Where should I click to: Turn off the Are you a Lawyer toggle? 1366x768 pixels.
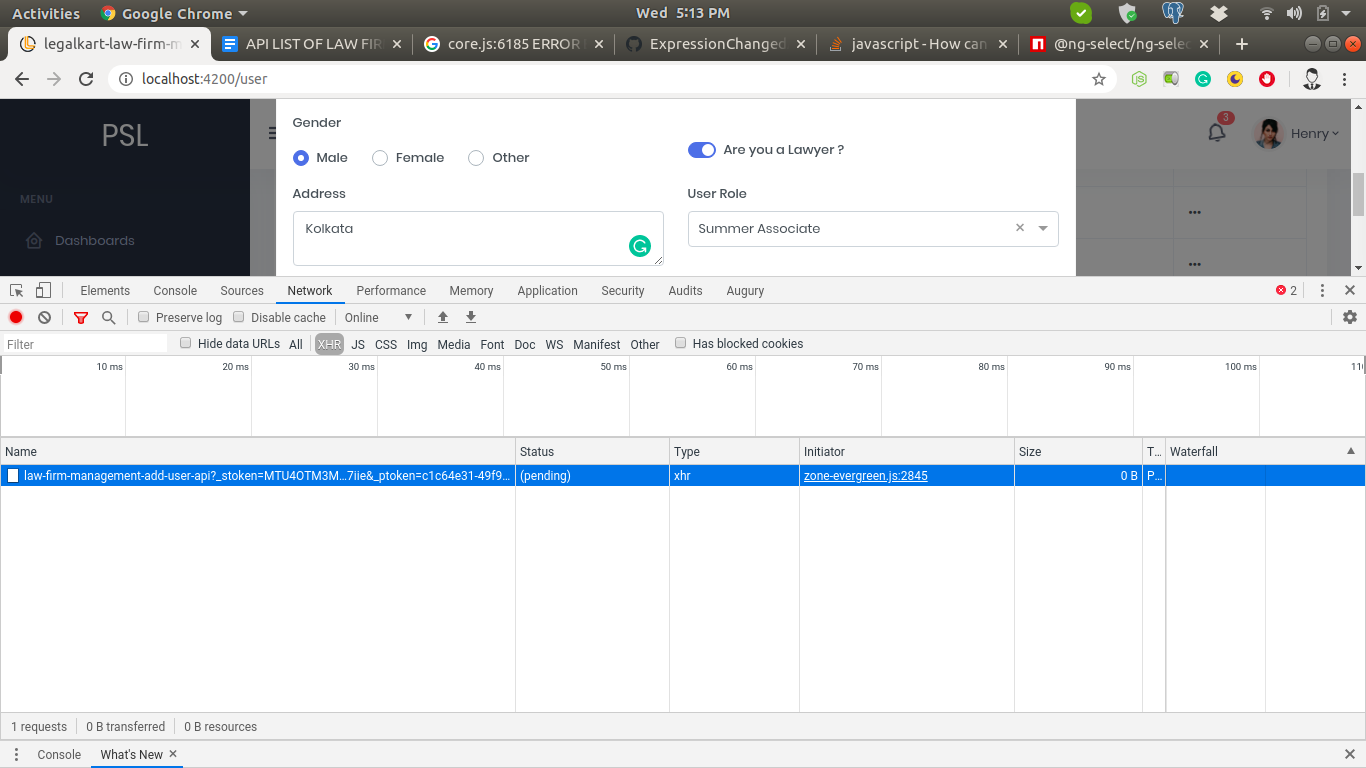(x=702, y=150)
